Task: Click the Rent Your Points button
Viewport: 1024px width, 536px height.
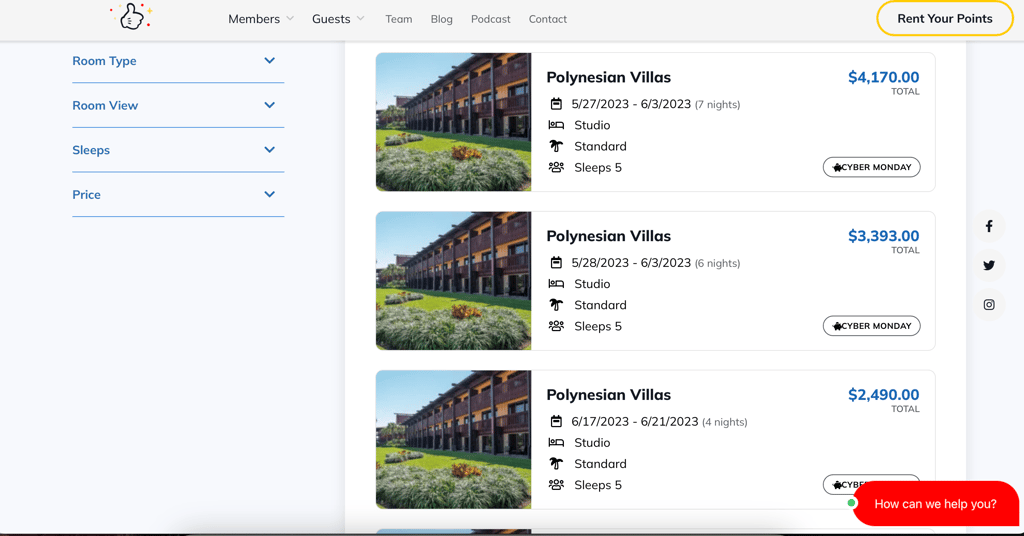Action: pos(944,18)
